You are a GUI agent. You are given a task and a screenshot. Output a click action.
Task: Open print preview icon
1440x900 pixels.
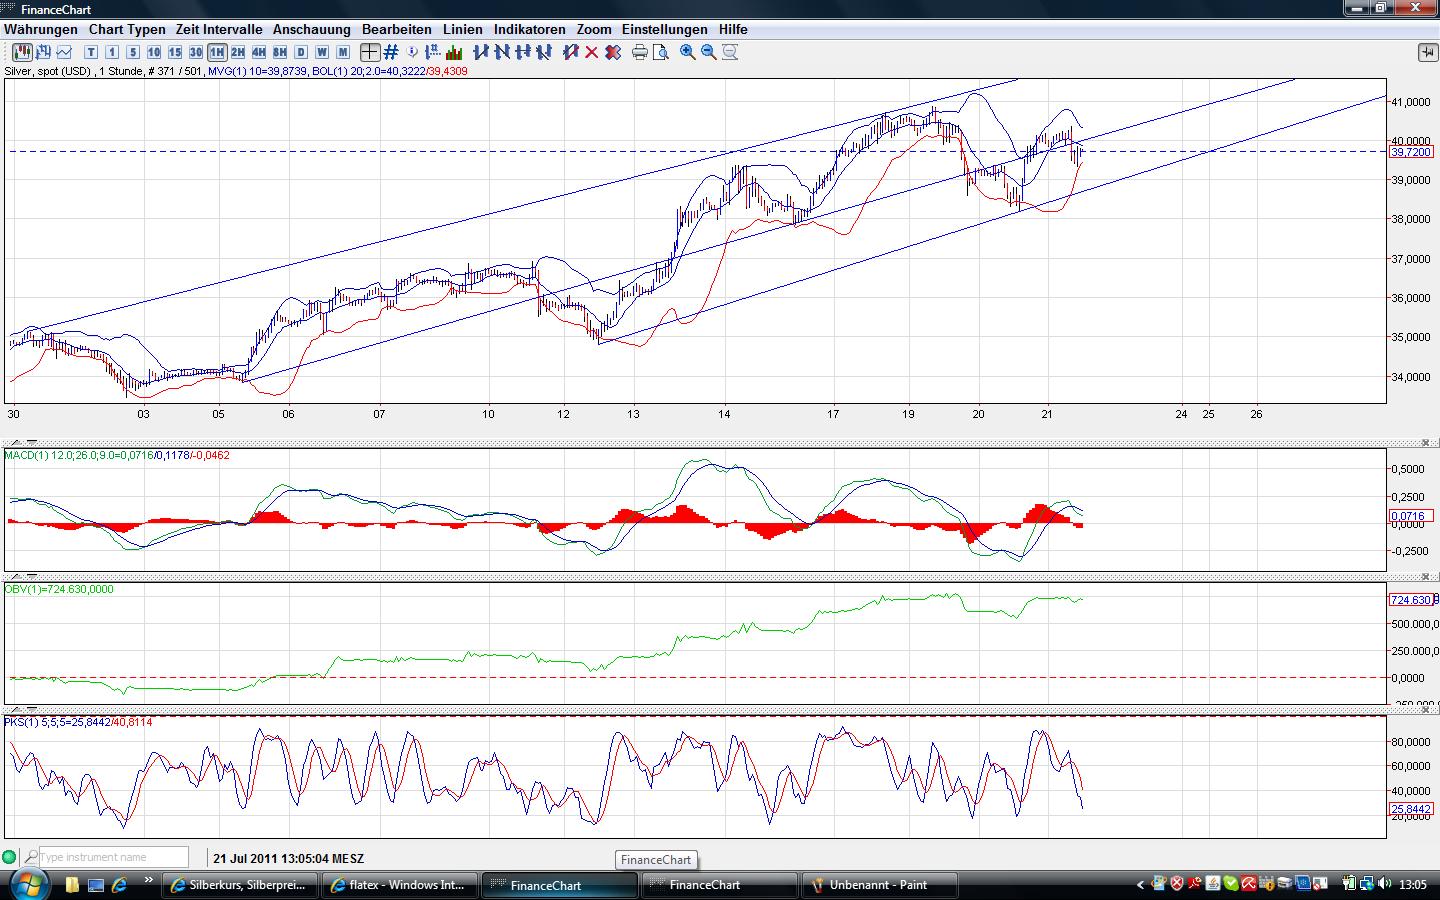pos(661,52)
